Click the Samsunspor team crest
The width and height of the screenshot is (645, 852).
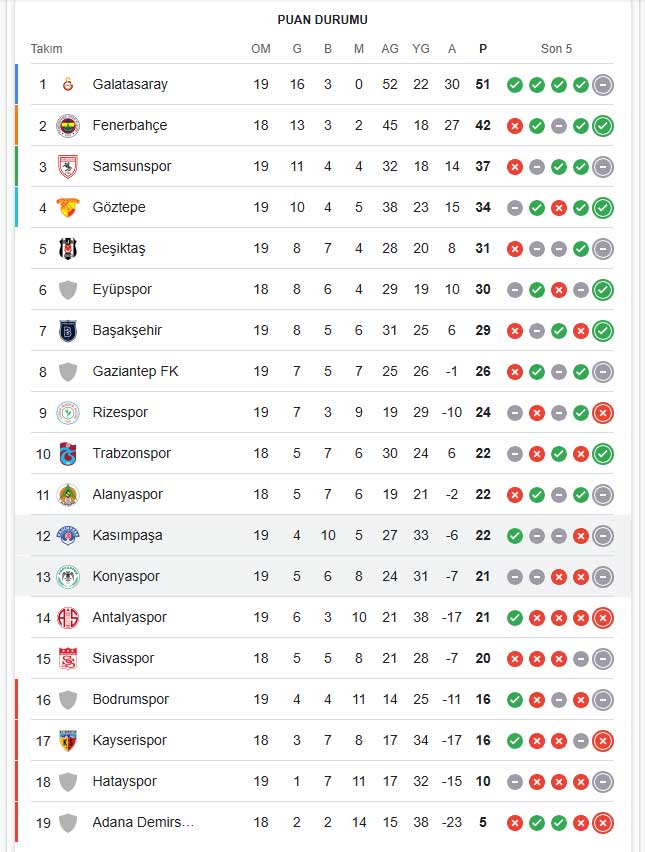(68, 166)
